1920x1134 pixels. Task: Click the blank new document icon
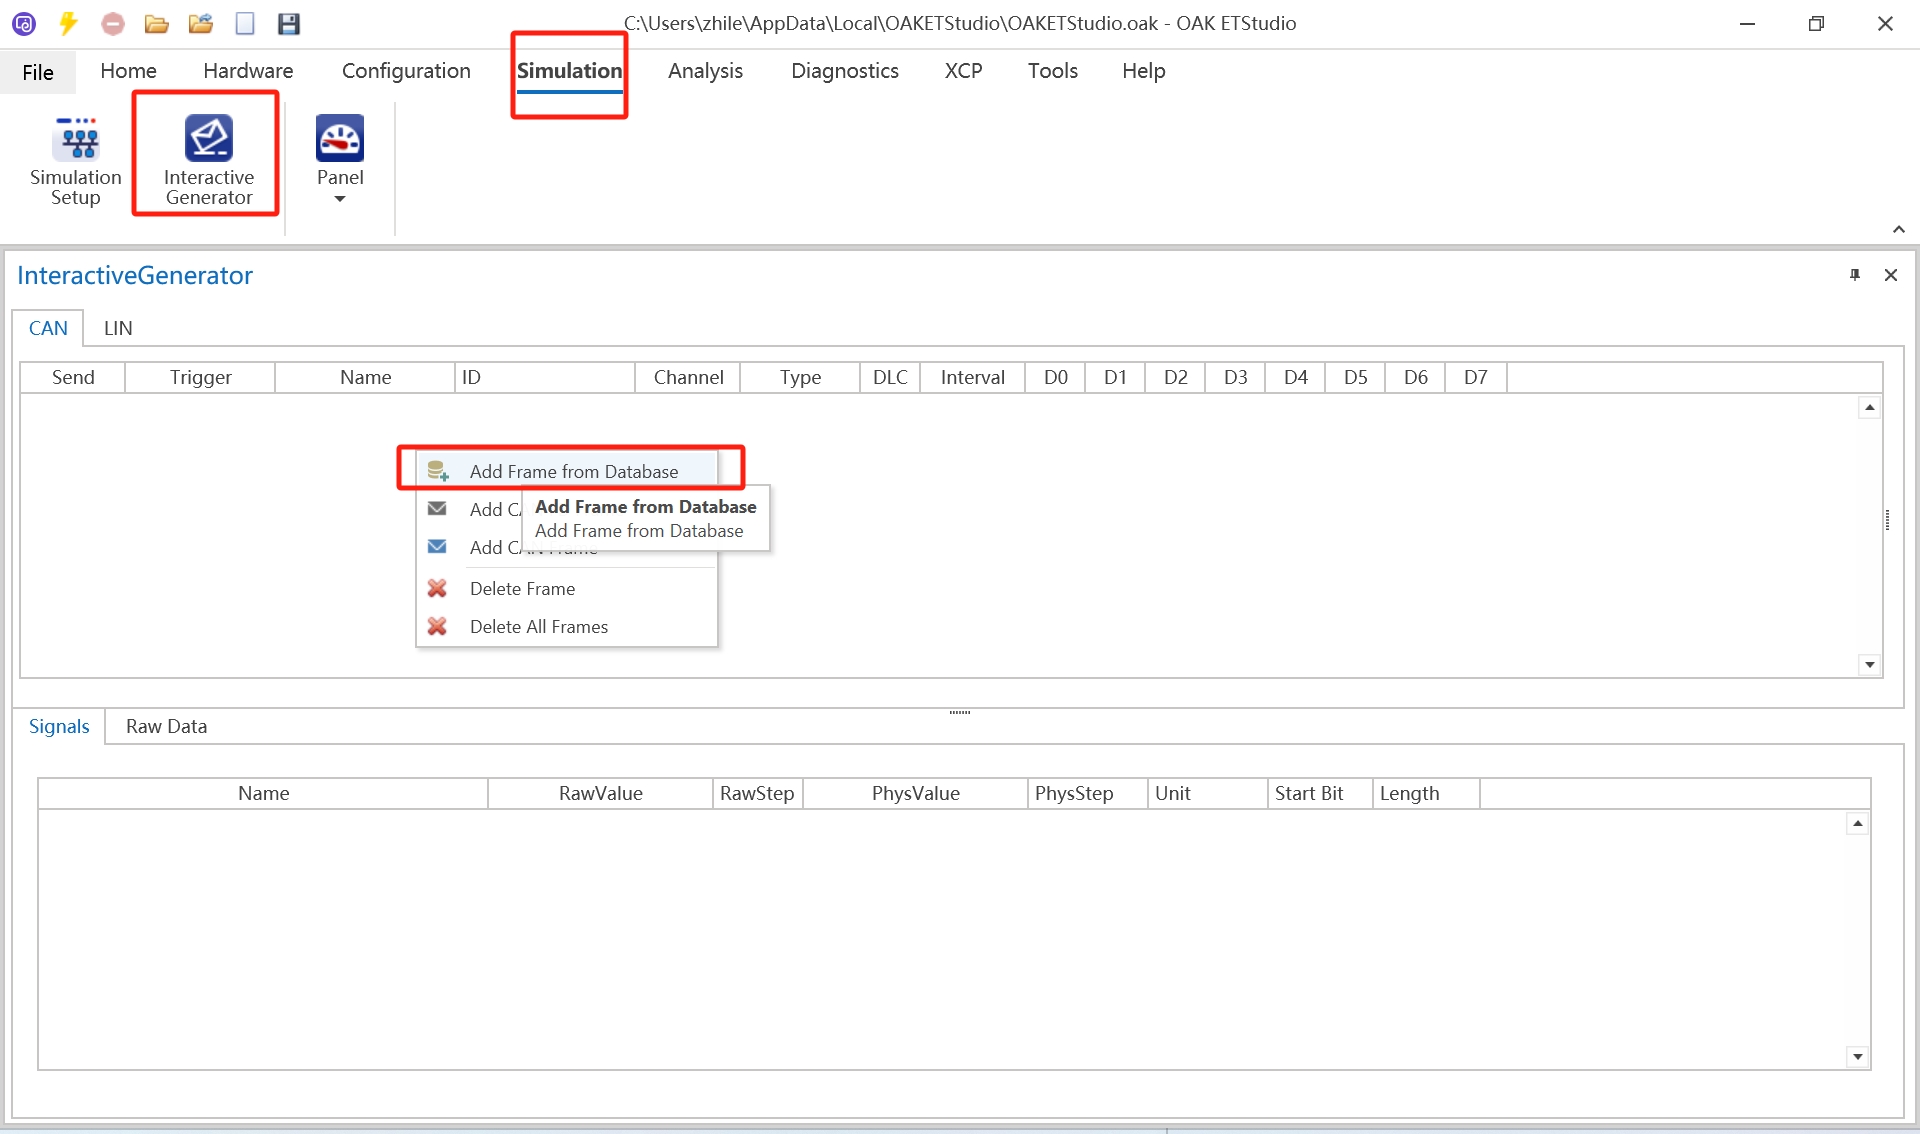click(x=245, y=24)
